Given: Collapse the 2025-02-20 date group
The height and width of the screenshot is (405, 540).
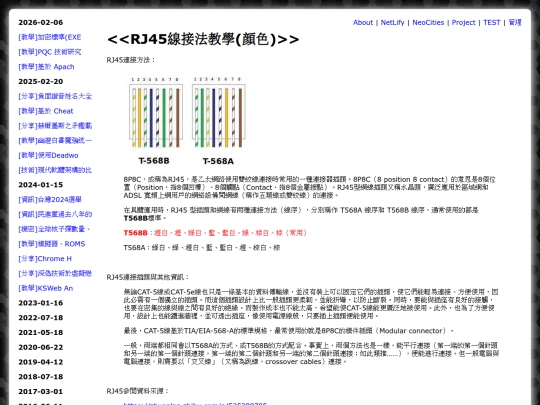Looking at the screenshot, I should 41,82.
